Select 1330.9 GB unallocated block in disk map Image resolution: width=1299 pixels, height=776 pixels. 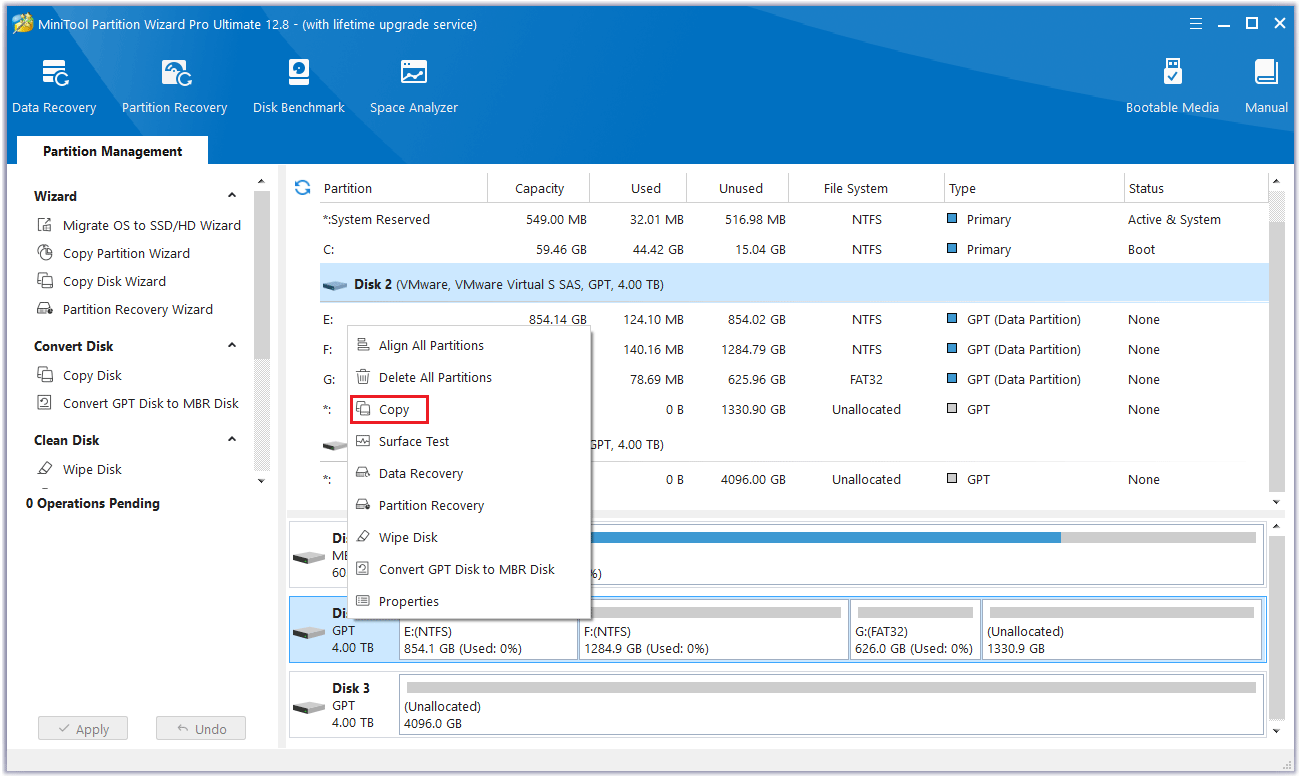click(x=1121, y=630)
